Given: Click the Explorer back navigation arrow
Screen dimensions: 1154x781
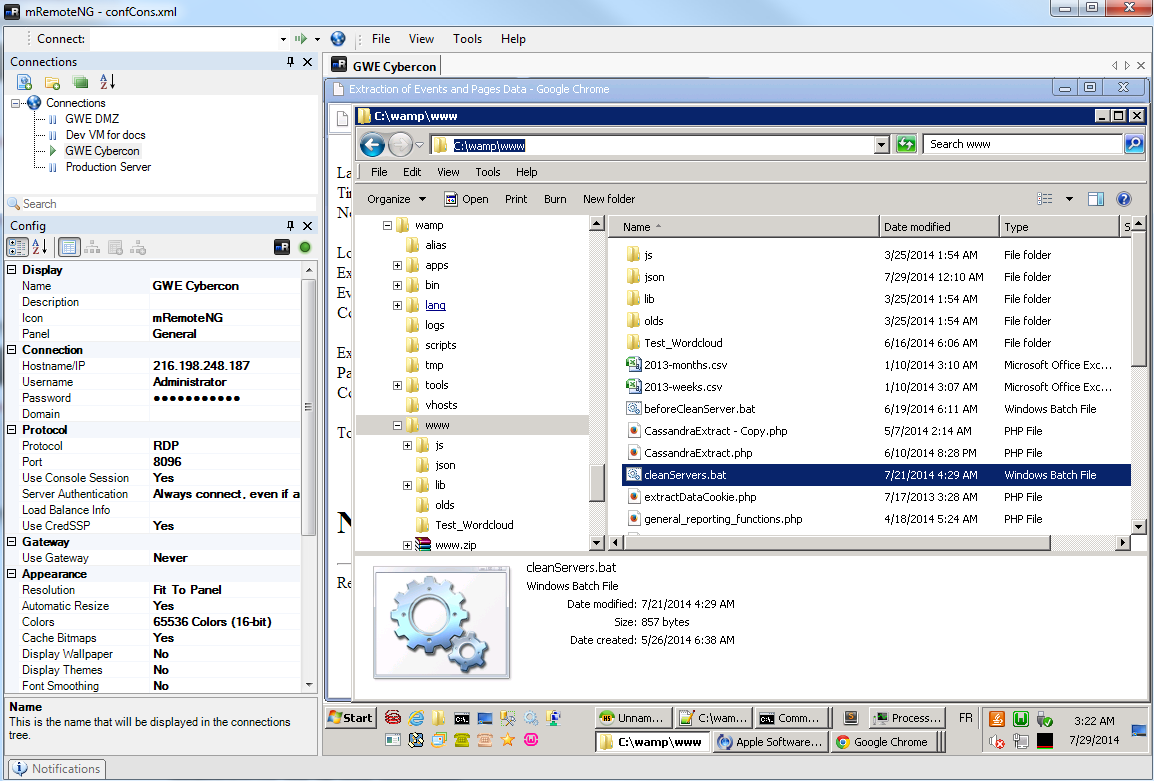Looking at the screenshot, I should tap(372, 145).
